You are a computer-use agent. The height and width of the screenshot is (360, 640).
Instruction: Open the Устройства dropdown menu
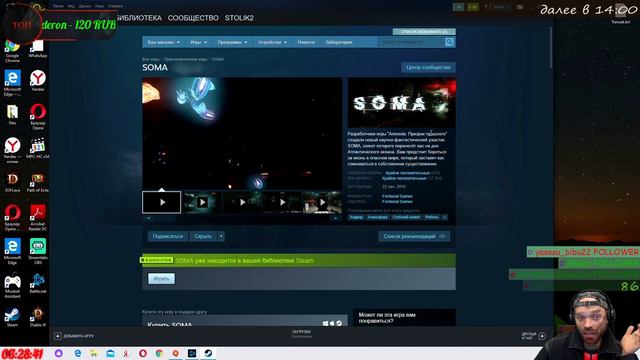[272, 42]
